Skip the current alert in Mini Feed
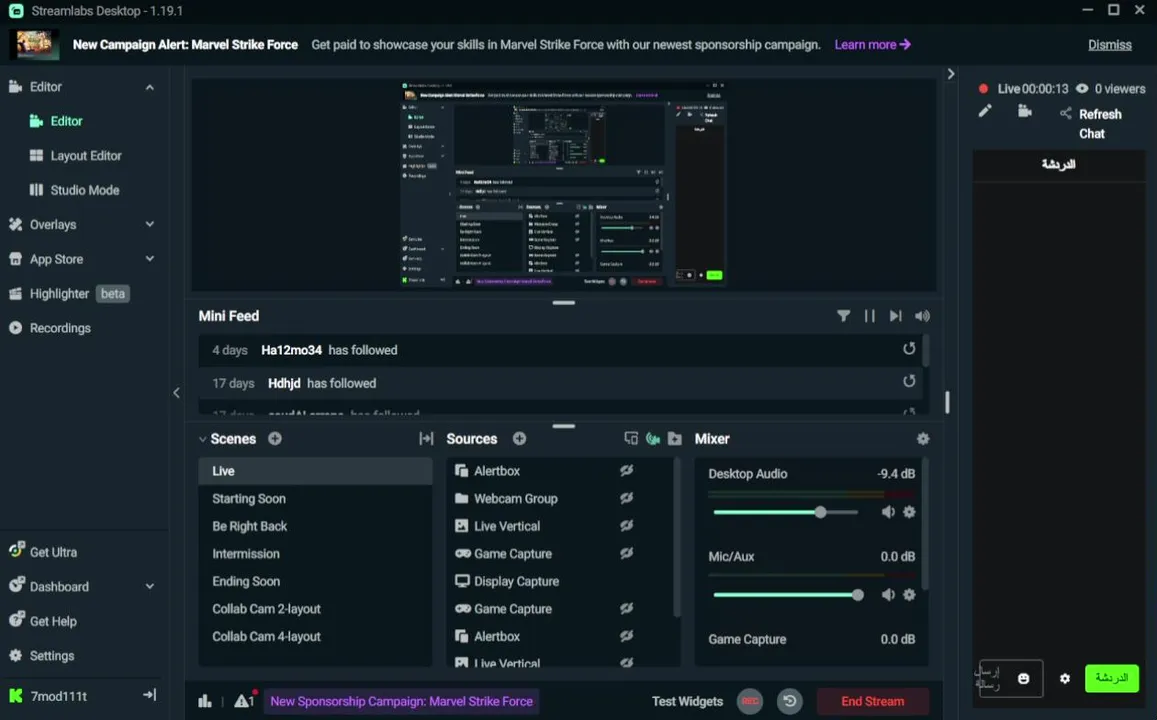 tap(896, 316)
